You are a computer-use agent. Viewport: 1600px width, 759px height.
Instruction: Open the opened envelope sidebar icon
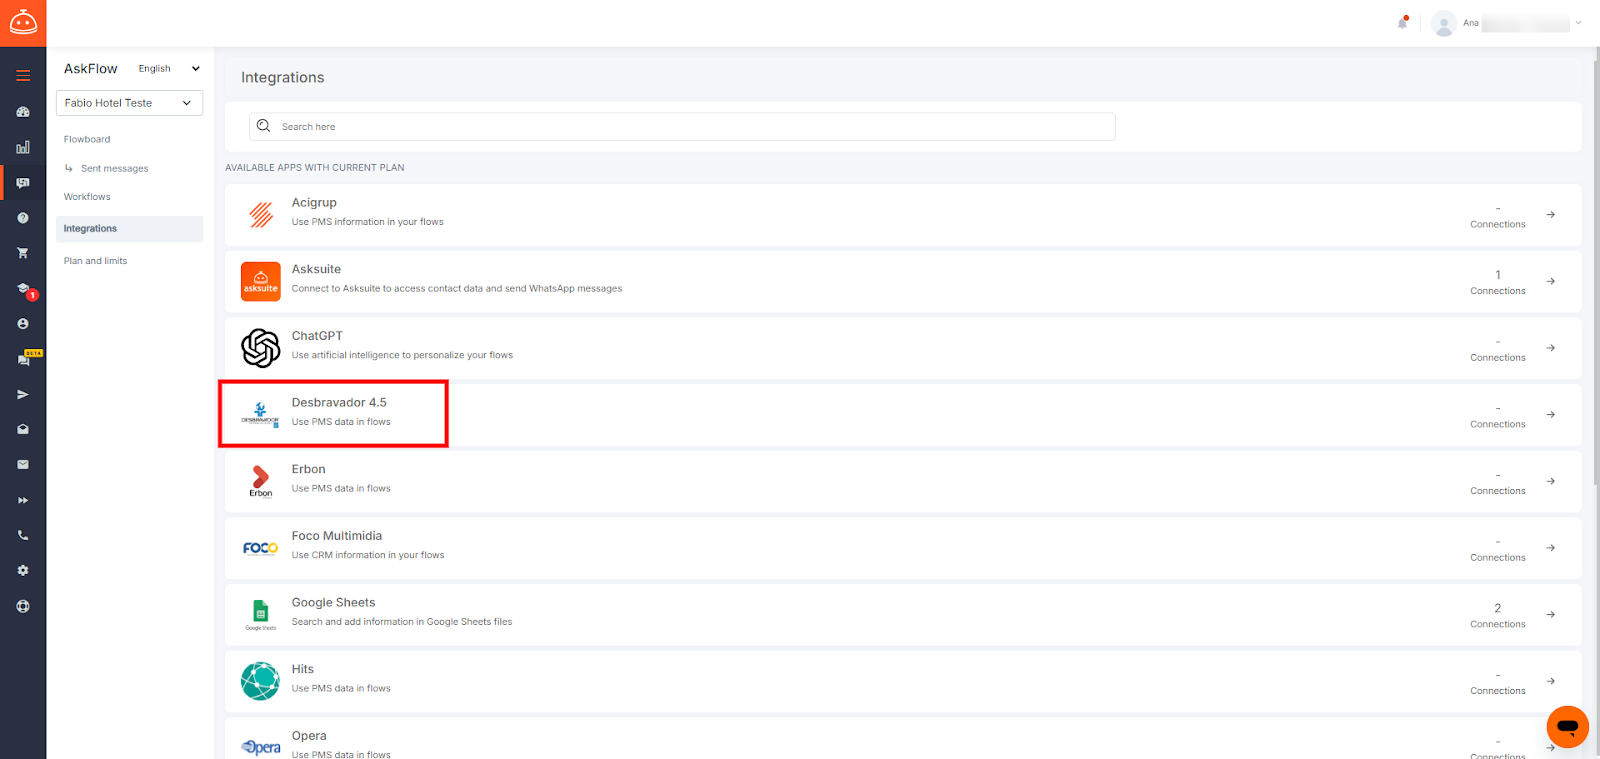point(23,429)
